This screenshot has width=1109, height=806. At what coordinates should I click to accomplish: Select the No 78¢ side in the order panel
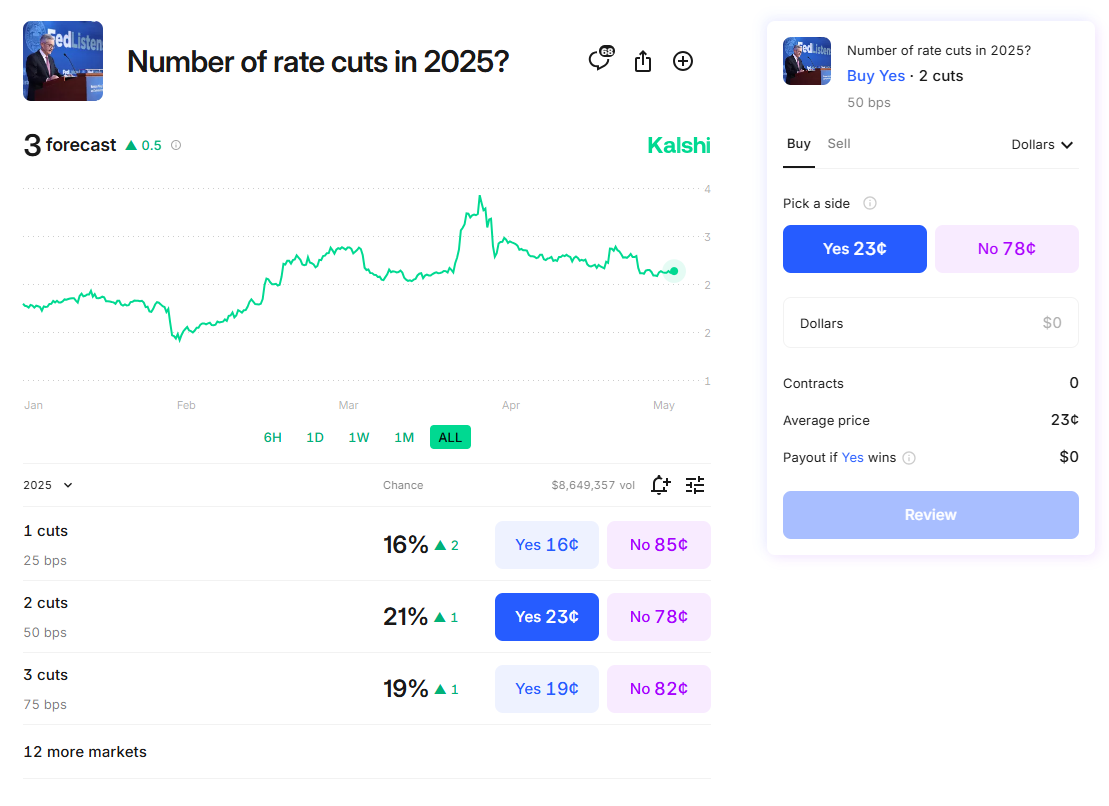[x=1006, y=249]
